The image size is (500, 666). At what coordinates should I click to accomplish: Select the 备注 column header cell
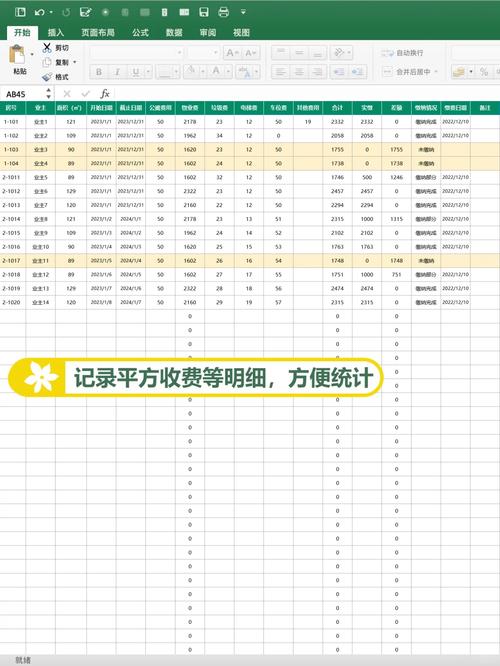pyautogui.click(x=485, y=108)
